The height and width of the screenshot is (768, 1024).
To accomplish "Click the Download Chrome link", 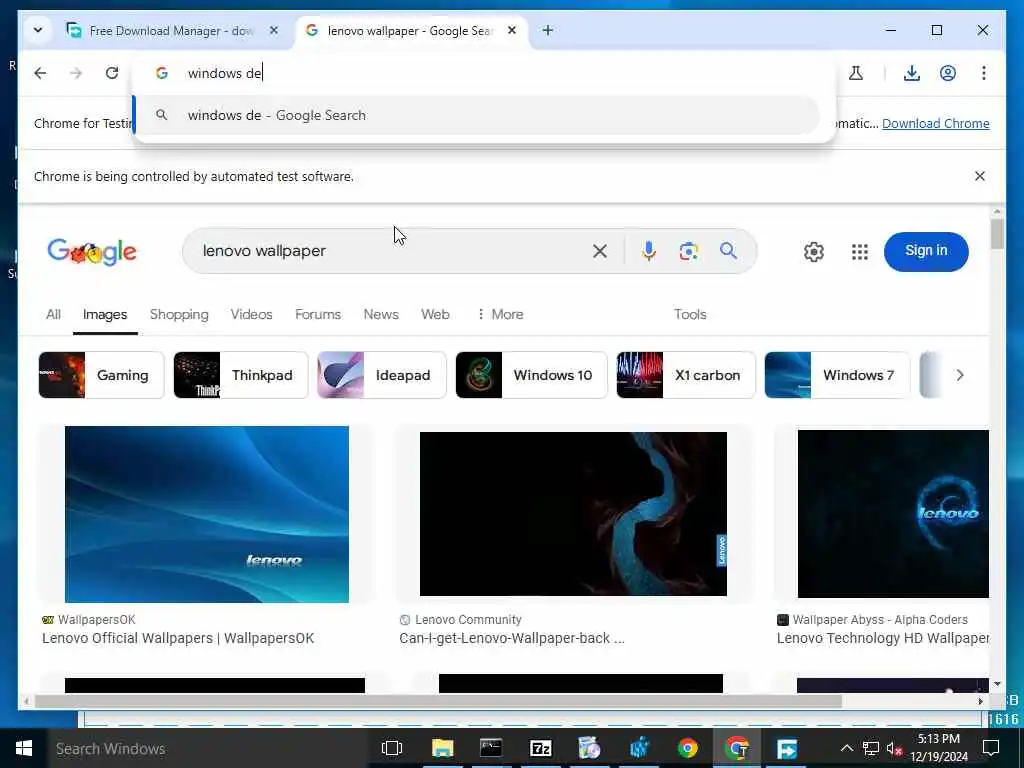I will (x=935, y=123).
